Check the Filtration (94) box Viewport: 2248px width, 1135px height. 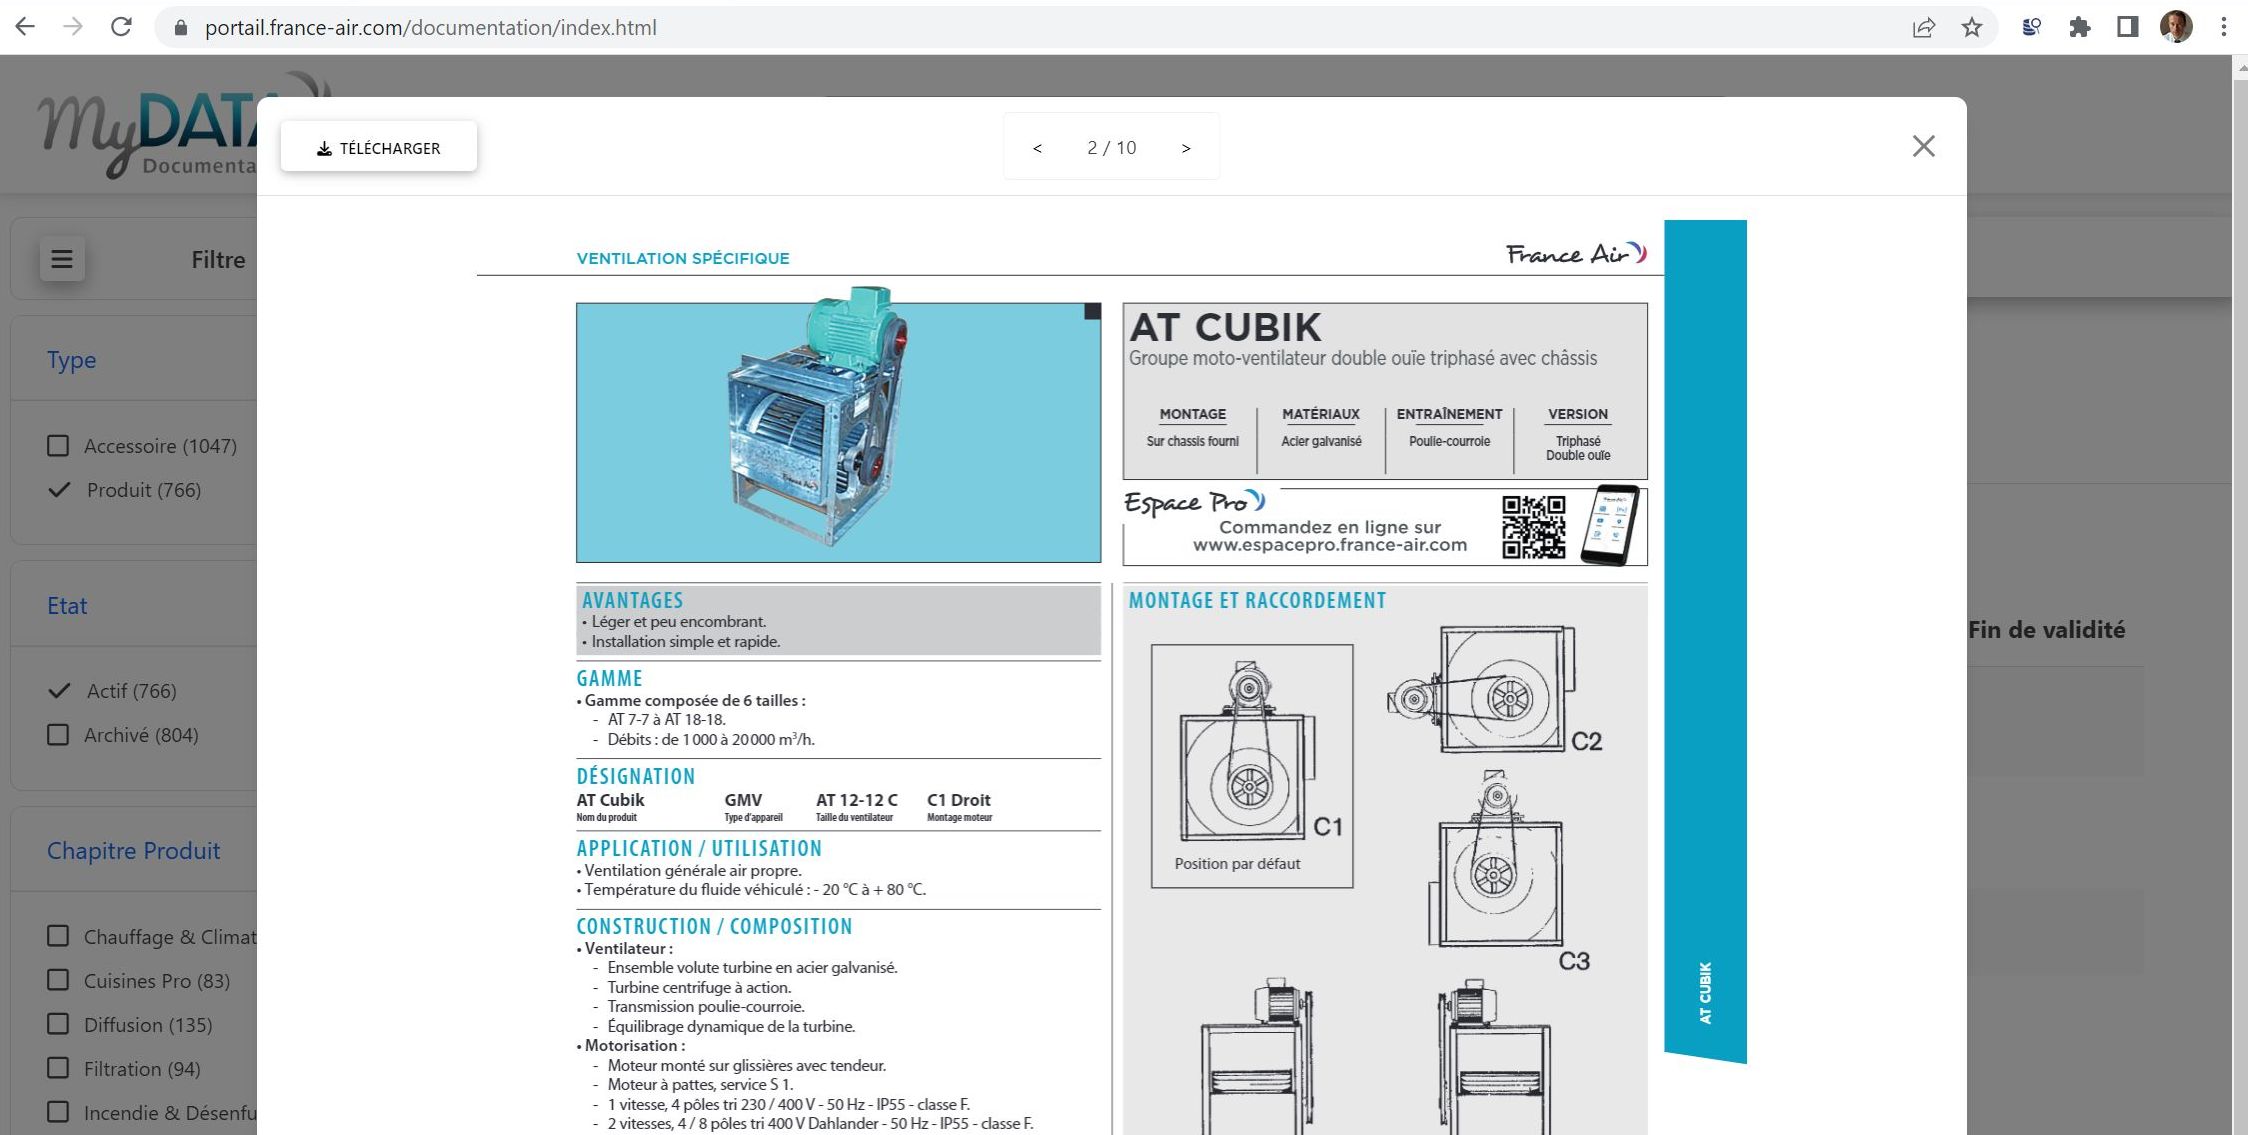point(58,1068)
